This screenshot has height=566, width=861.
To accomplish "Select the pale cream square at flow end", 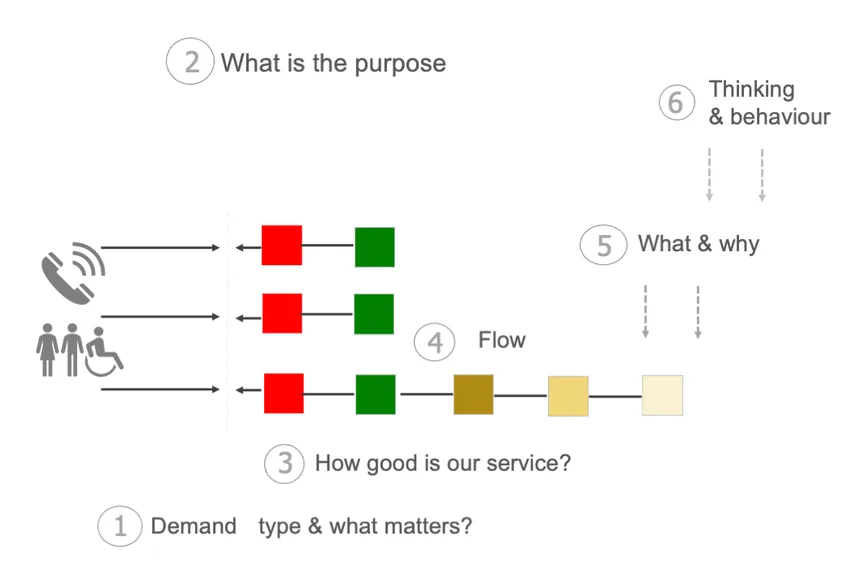I will (662, 395).
